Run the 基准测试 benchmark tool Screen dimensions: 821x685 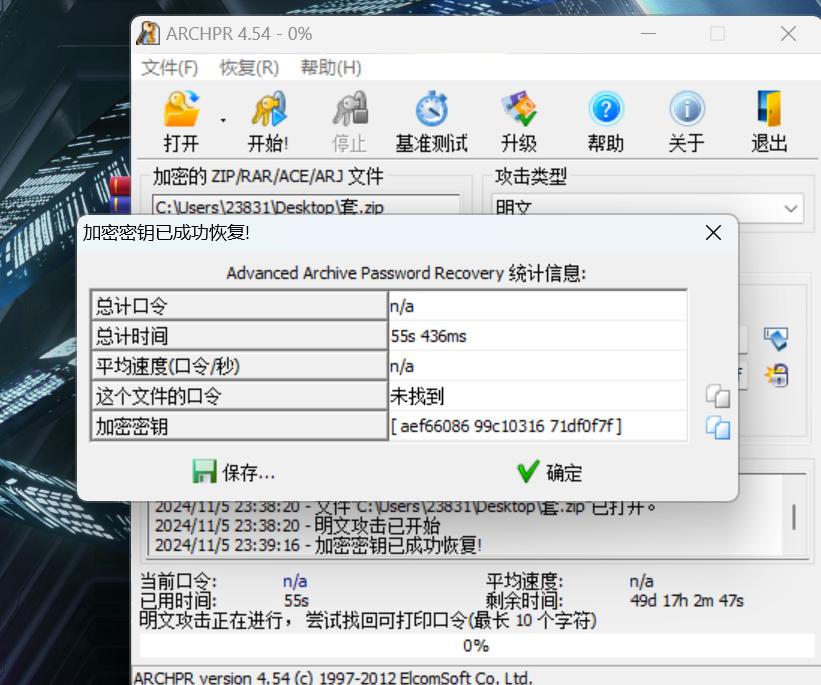pos(431,121)
